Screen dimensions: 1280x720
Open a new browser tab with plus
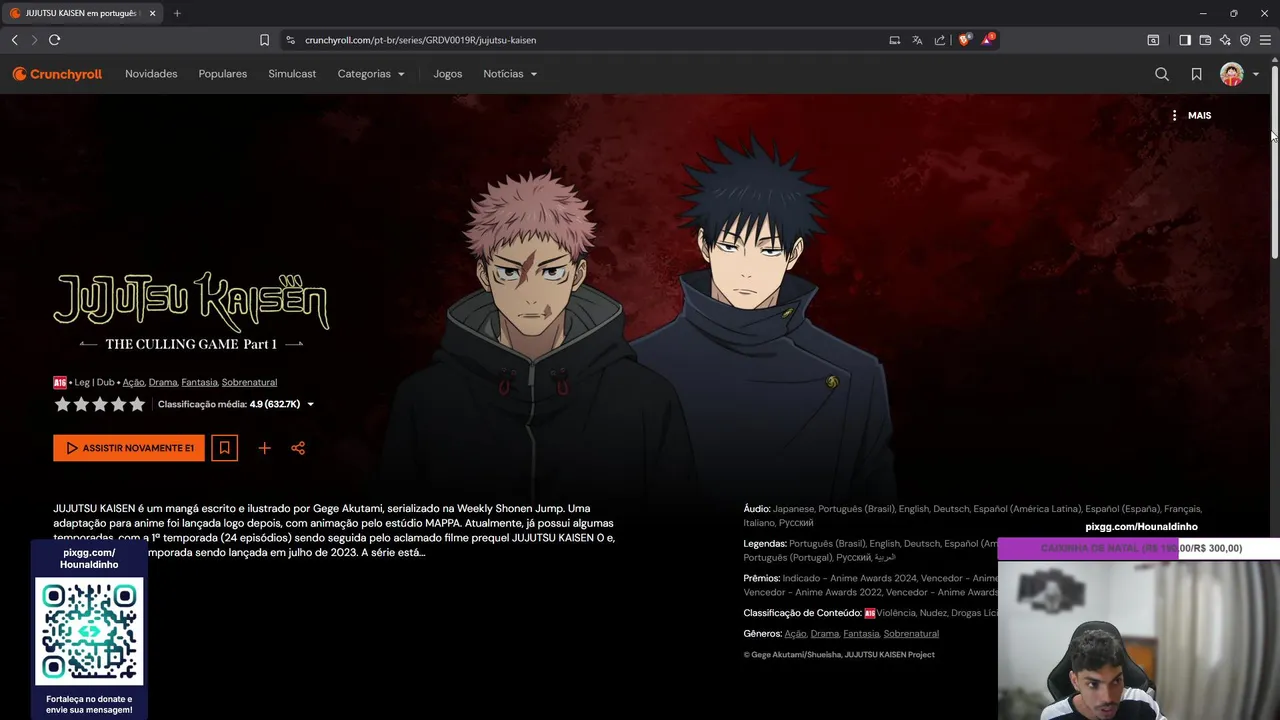(177, 13)
